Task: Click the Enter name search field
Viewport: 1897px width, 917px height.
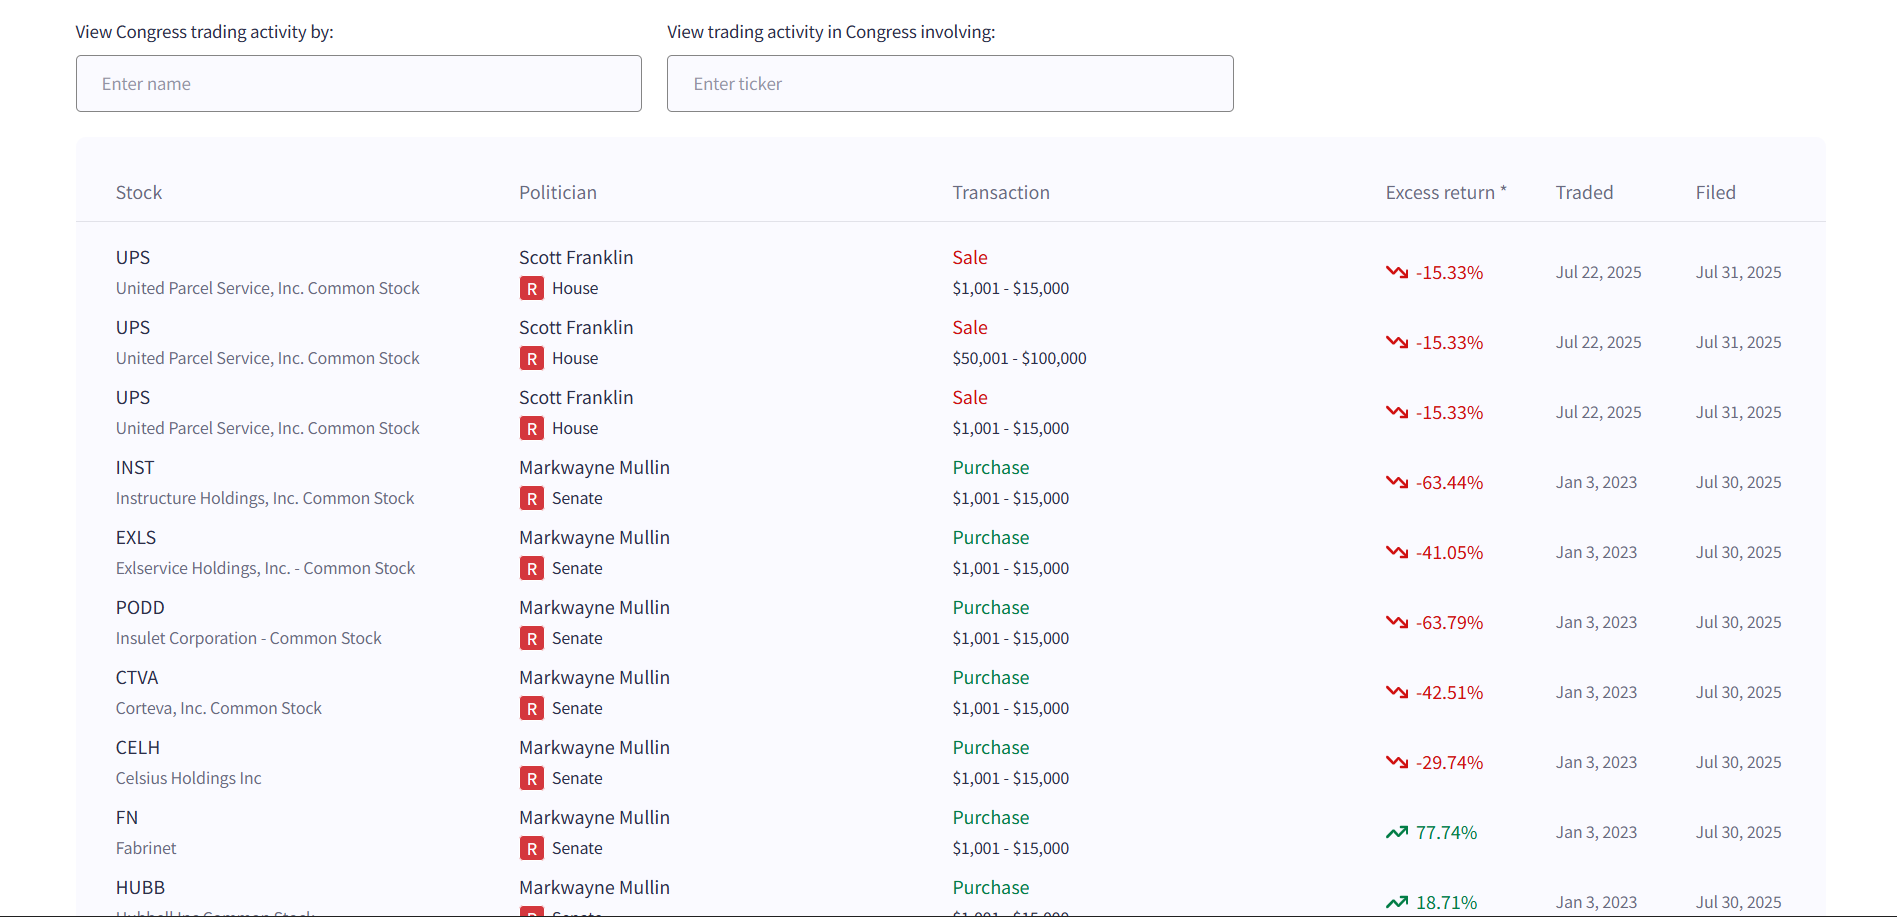Action: (x=358, y=84)
